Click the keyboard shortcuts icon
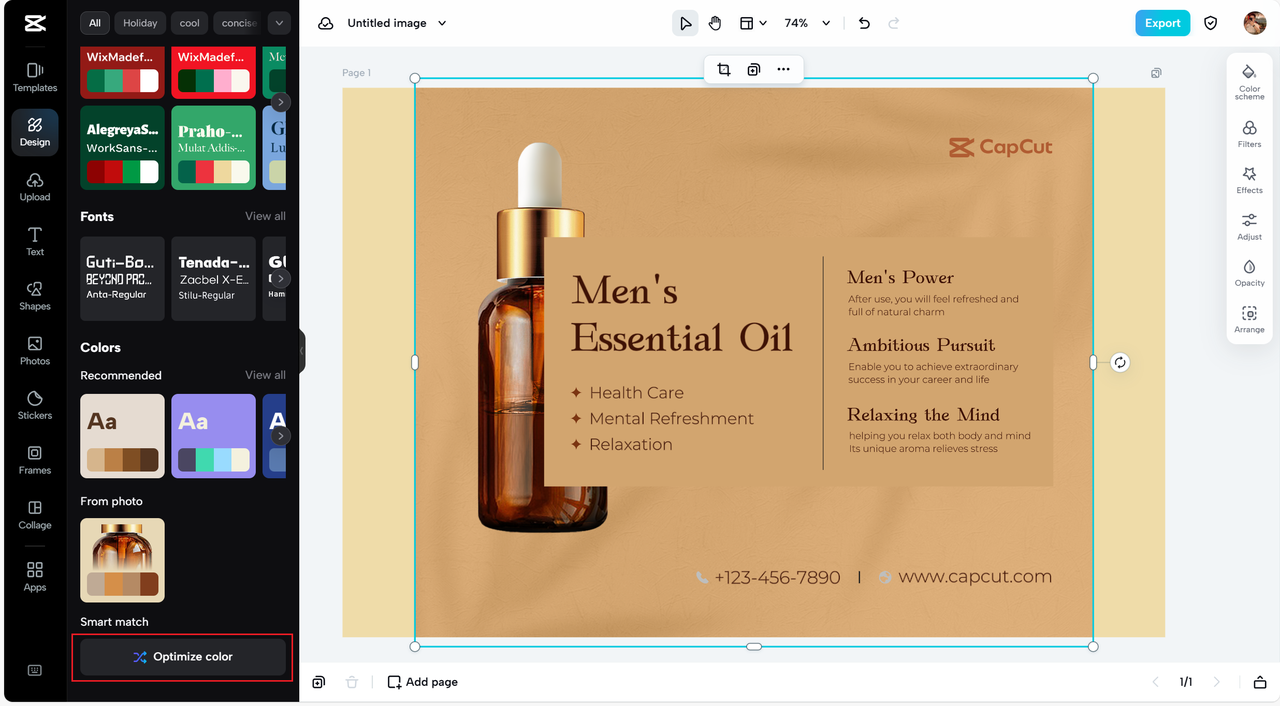The height and width of the screenshot is (706, 1280). coord(35,671)
